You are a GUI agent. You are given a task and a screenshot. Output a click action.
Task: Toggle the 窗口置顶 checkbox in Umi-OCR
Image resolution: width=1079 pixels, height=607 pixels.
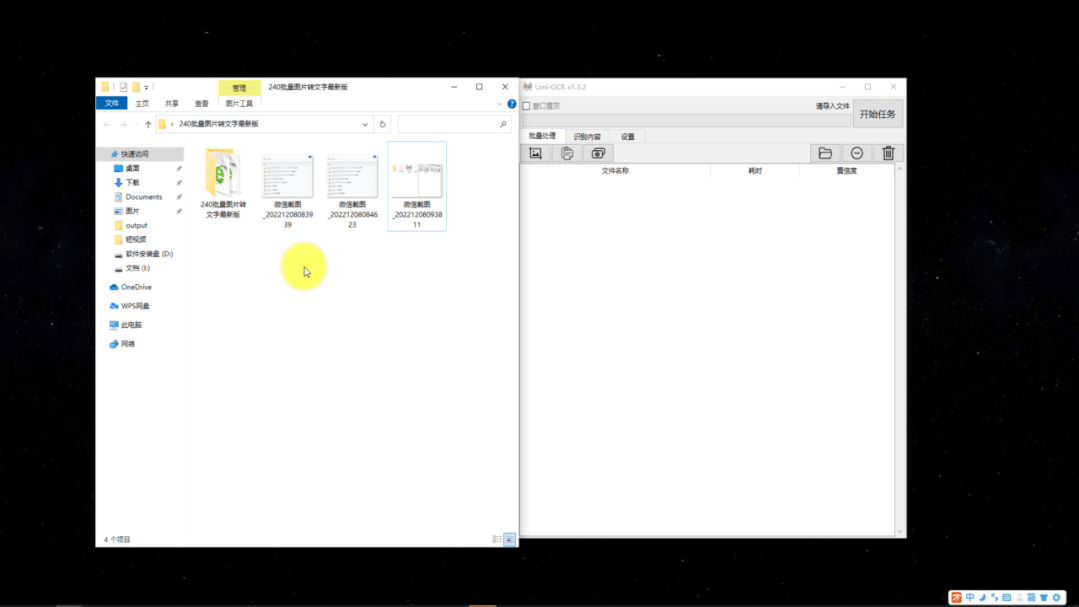(527, 106)
